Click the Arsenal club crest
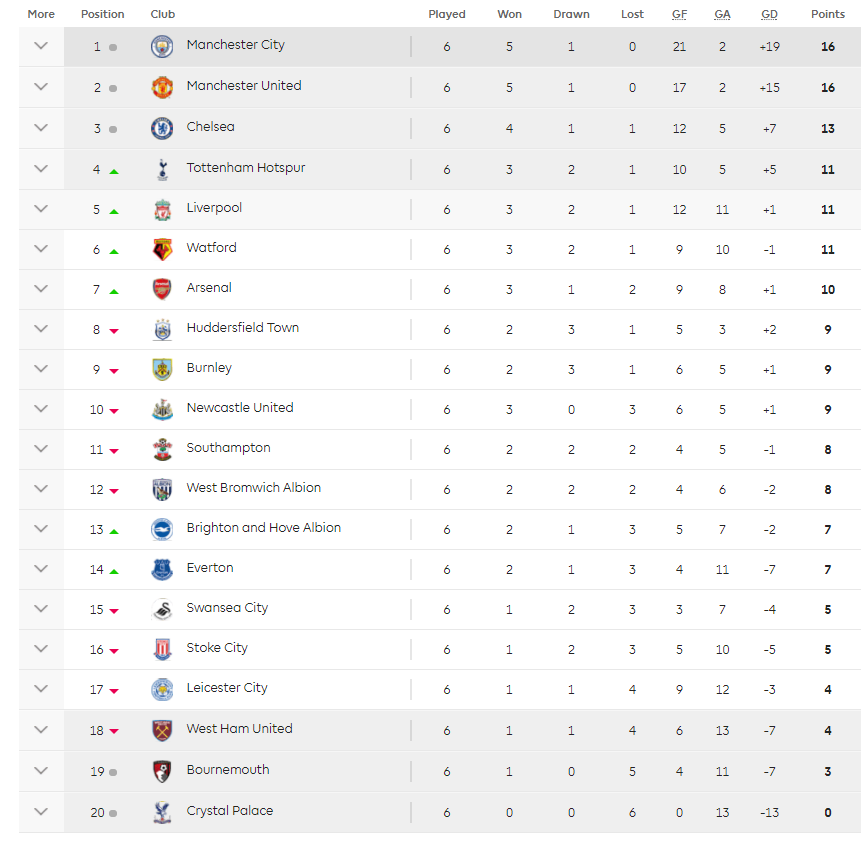The width and height of the screenshot is (861, 844). click(x=162, y=289)
